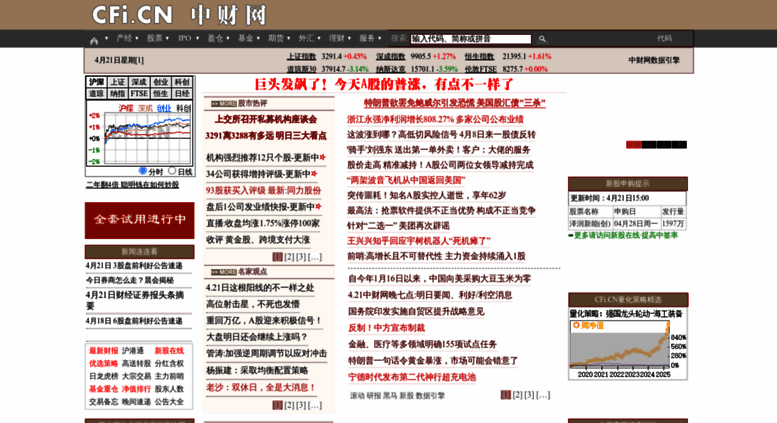Click the 量化策略 net value chart thumbnail
This screenshot has width=777, height=423.
(x=628, y=350)
